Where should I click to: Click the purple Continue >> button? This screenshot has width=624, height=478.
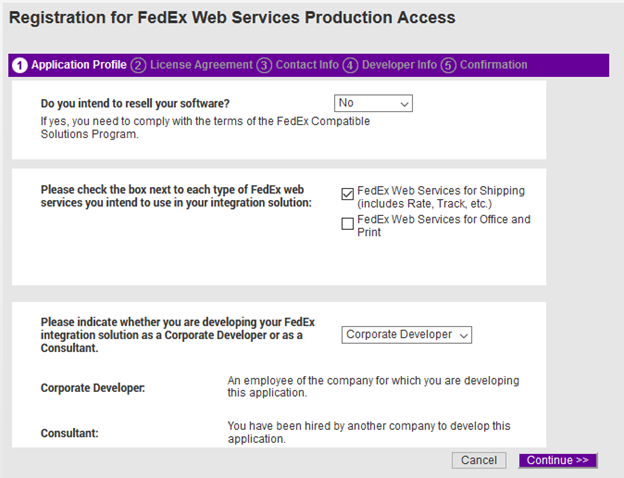click(x=558, y=460)
